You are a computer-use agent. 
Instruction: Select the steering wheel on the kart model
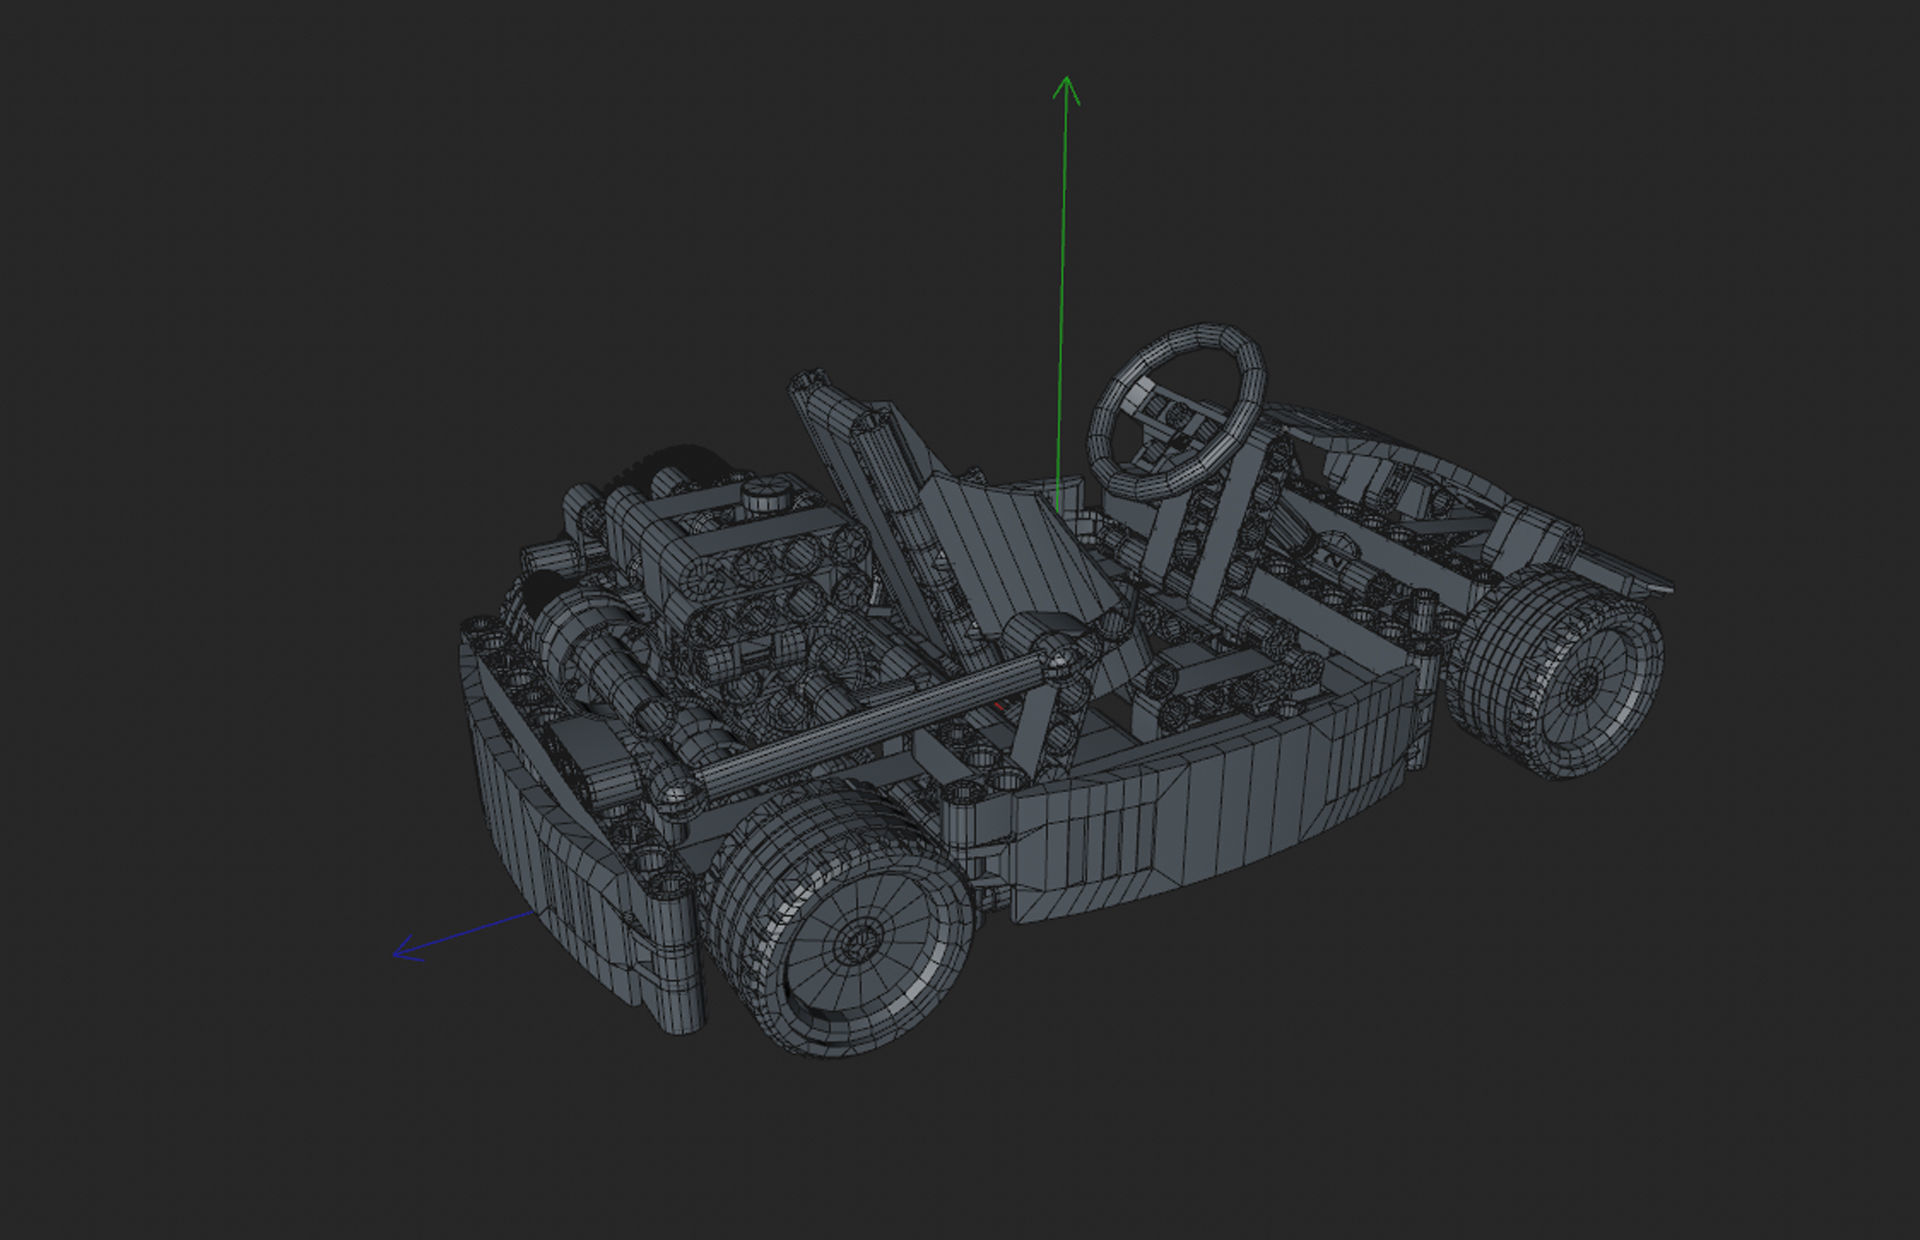pos(1177,411)
